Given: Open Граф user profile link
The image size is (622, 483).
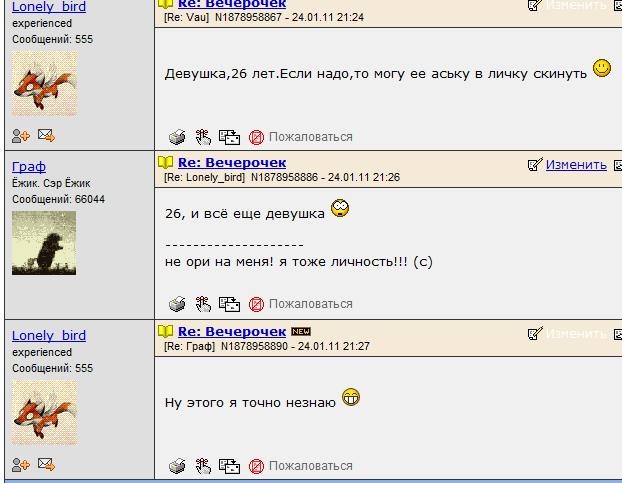Looking at the screenshot, I should pyautogui.click(x=29, y=166).
